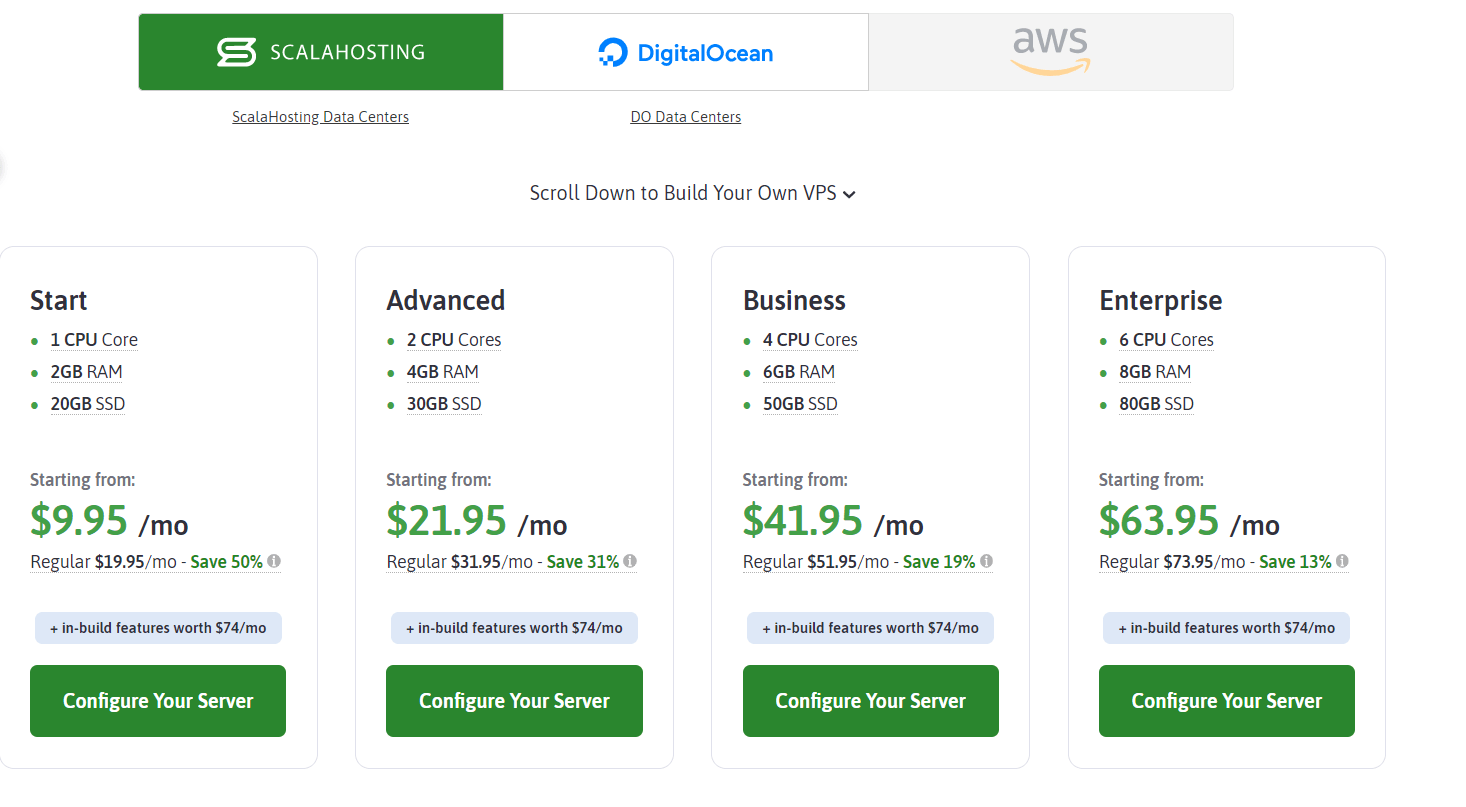
Task: Configure Your Server for Business plan
Action: (871, 701)
